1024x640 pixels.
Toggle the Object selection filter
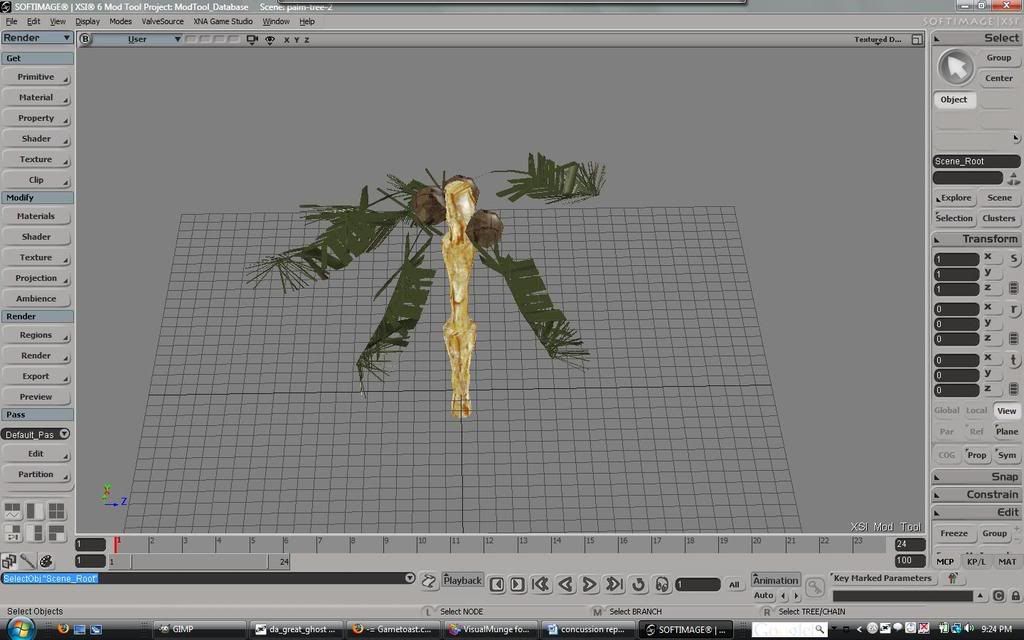953,100
